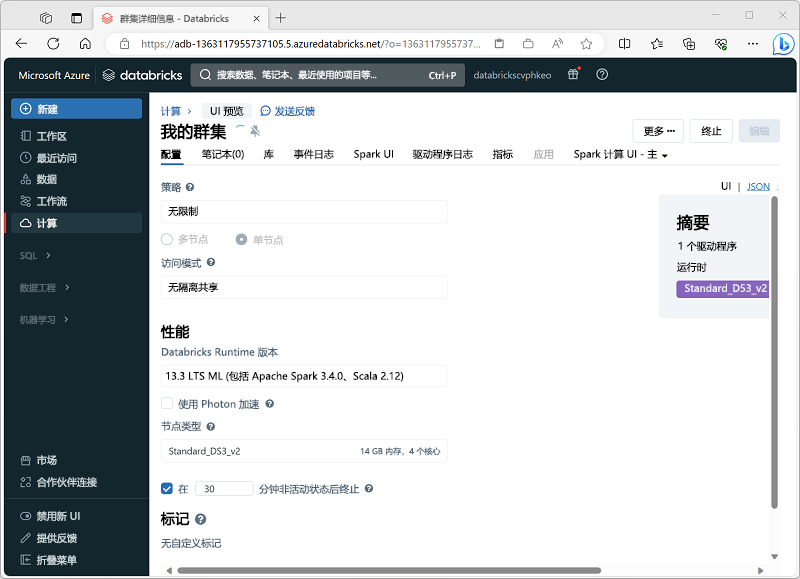The height and width of the screenshot is (579, 800).
Task: Open the help question mark icon
Action: (600, 74)
